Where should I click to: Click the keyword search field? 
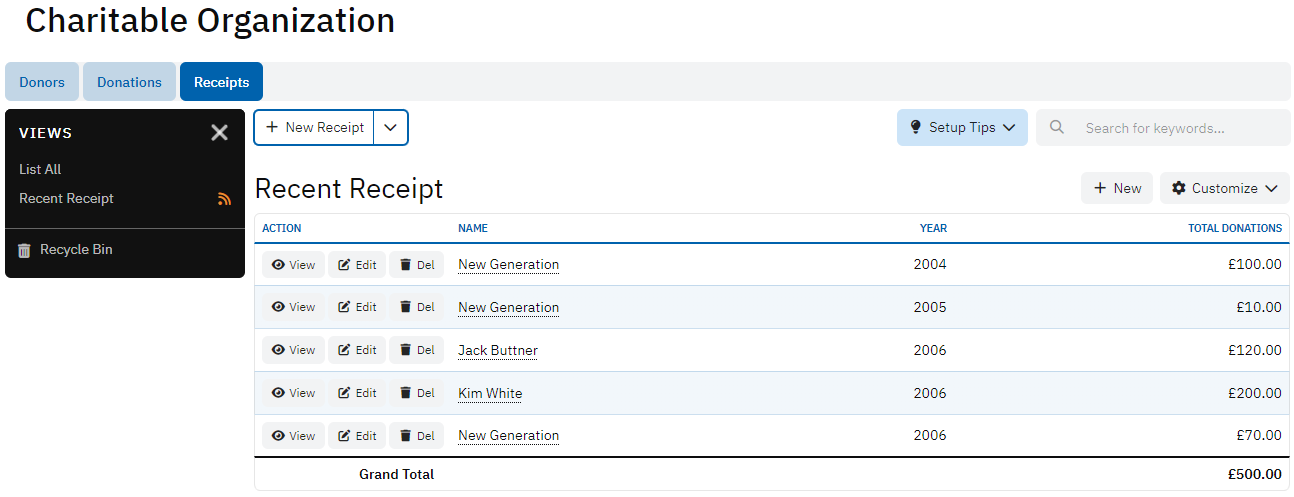[1180, 128]
